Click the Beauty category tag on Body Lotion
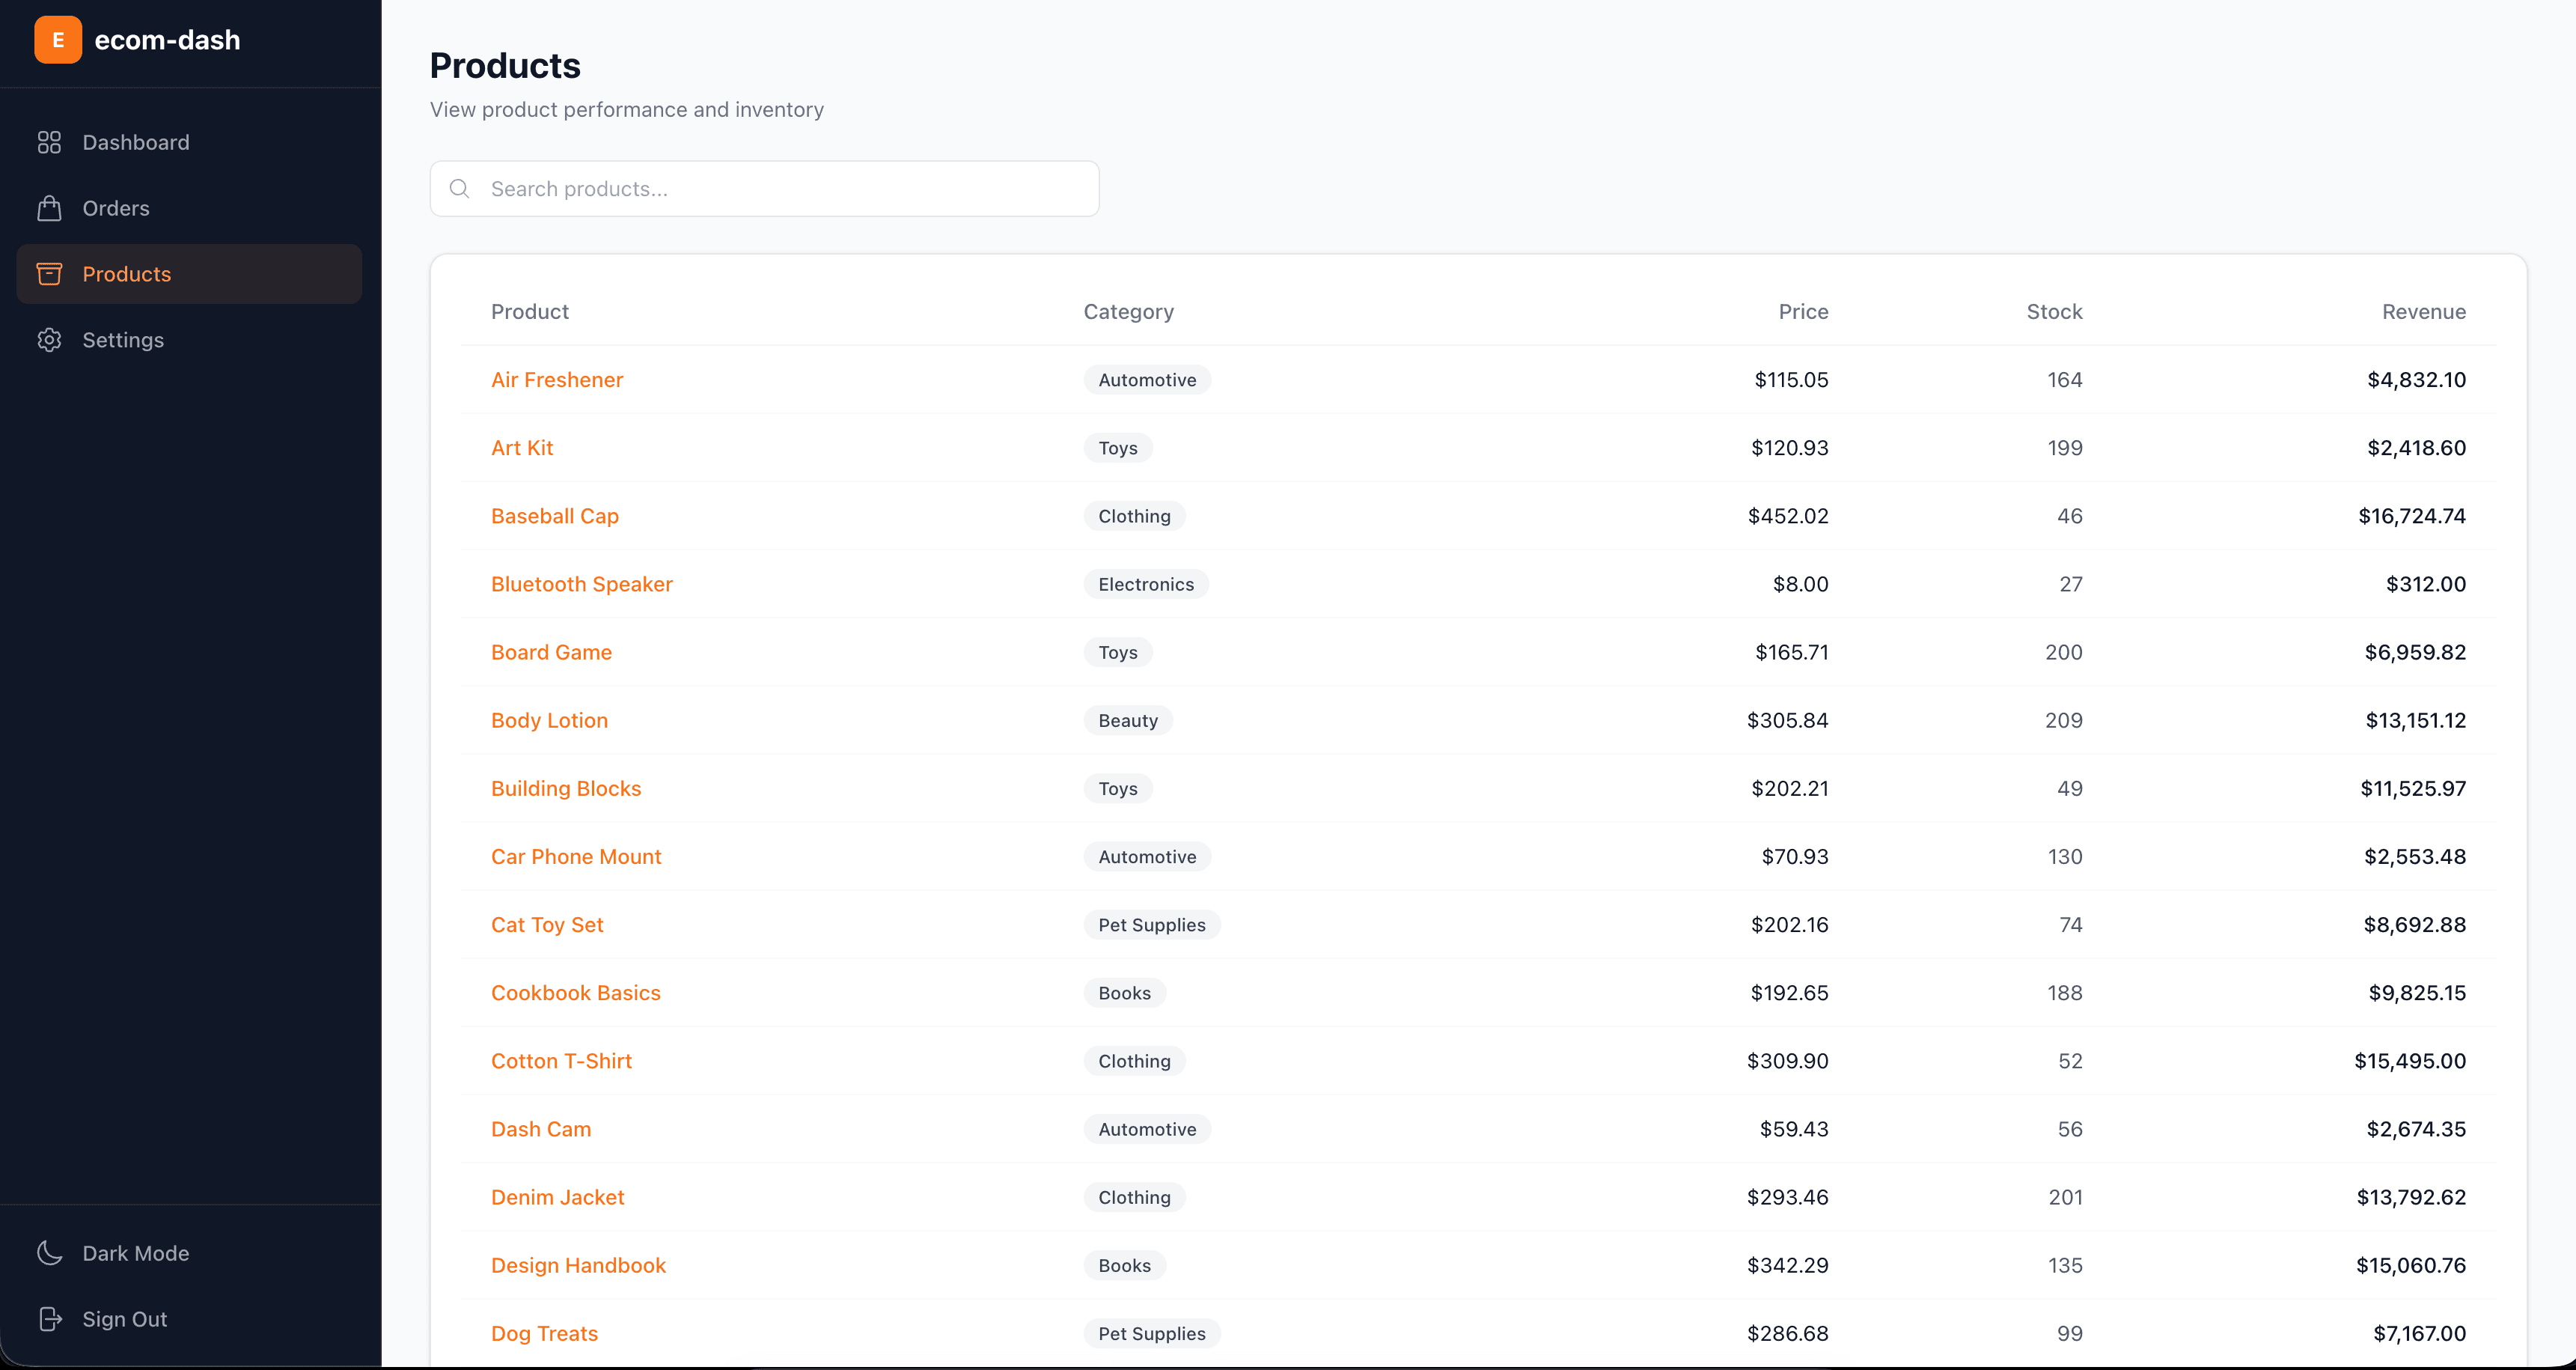 coord(1127,720)
